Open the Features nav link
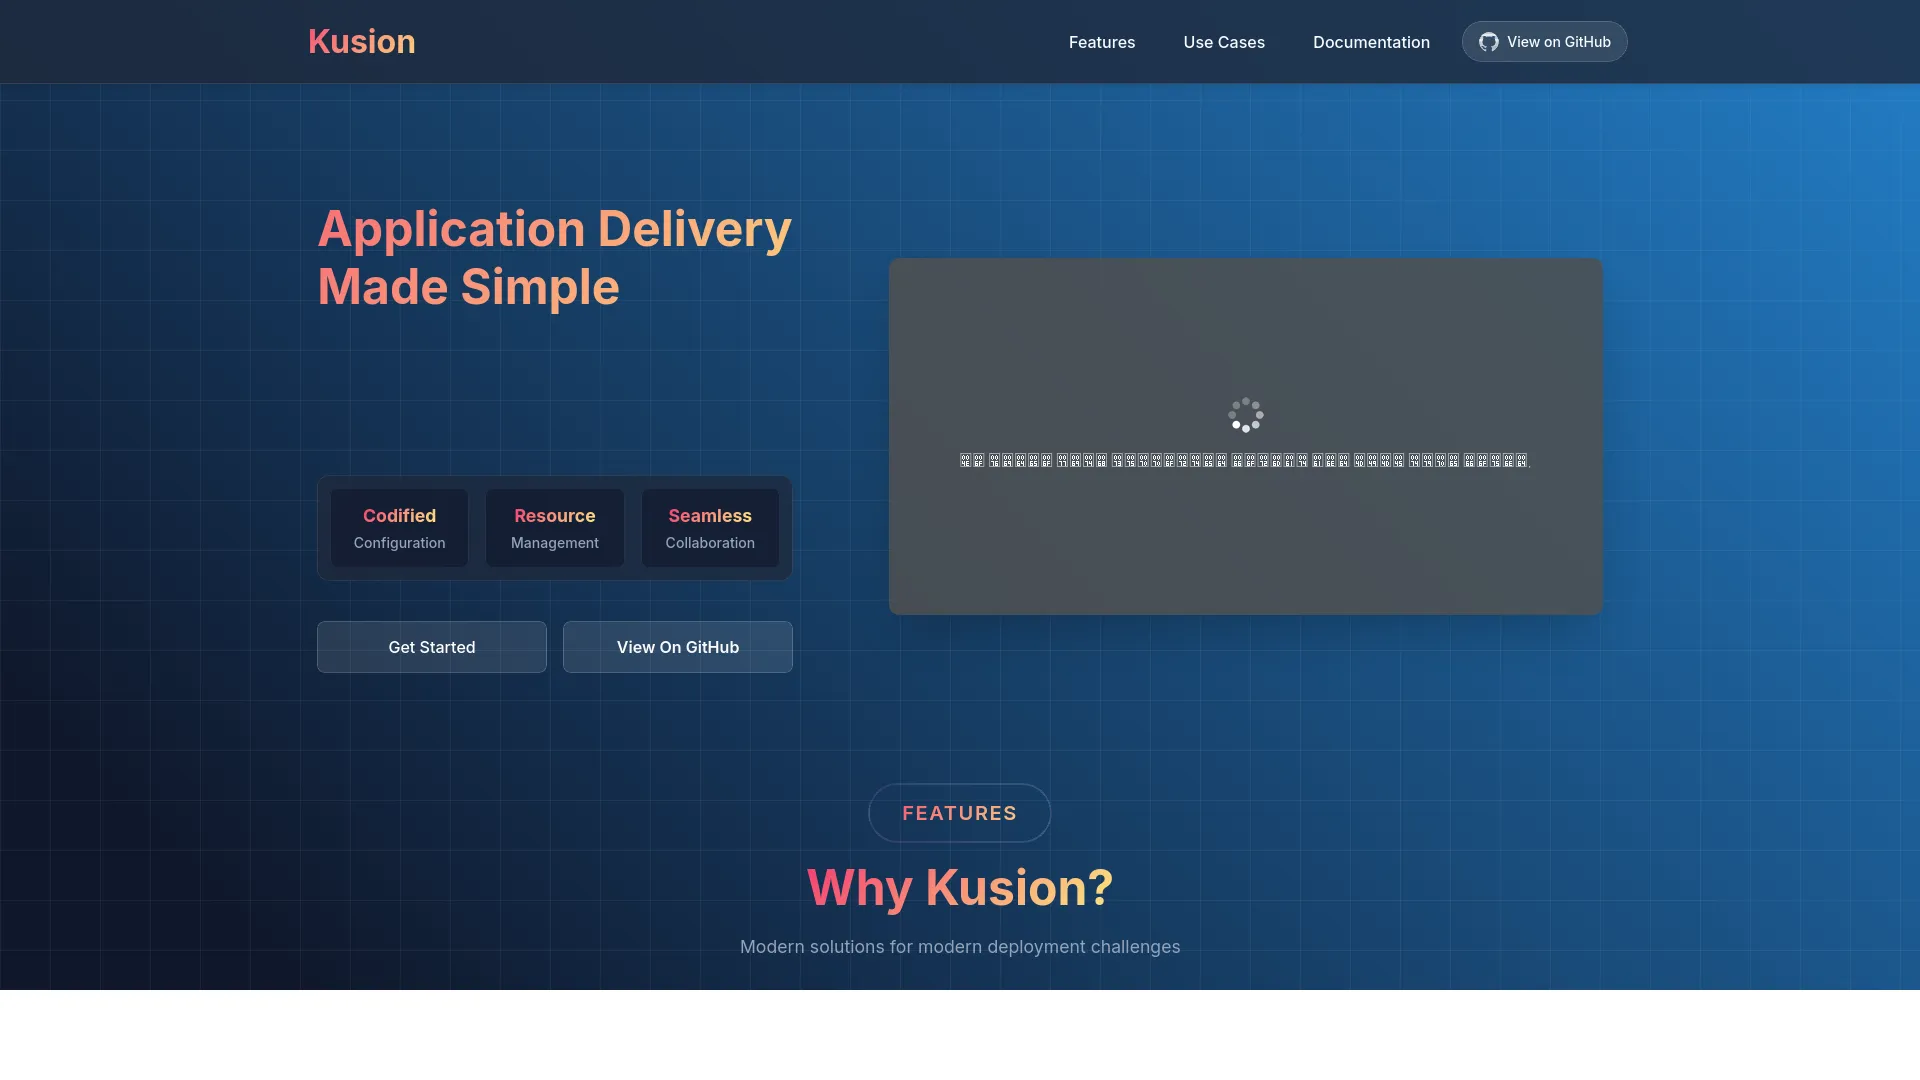1920x1080 pixels. coord(1101,42)
